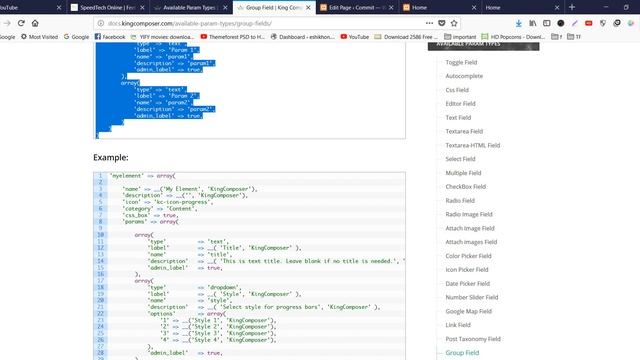Viewport: 640px width, 360px height.
Task: Open Editor Field in sidebar
Action: pyautogui.click(x=460, y=104)
